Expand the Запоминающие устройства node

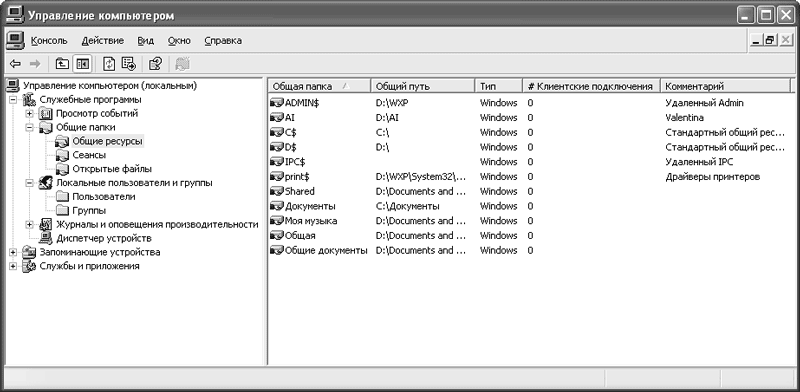point(13,252)
